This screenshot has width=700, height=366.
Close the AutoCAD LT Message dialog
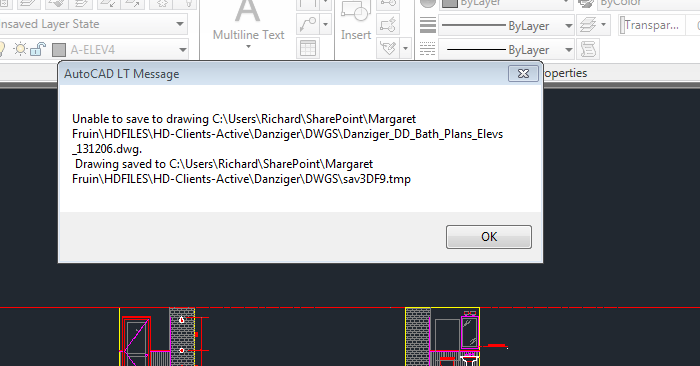523,74
